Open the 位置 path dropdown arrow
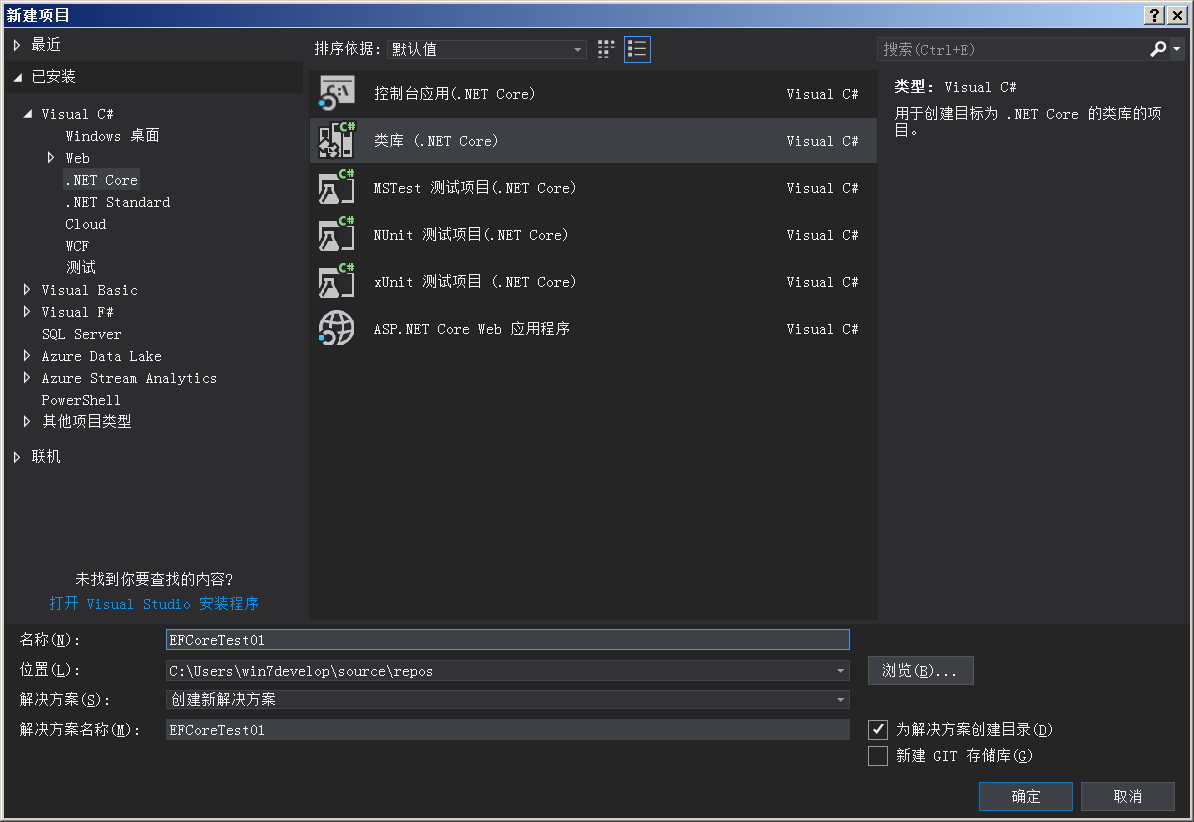The image size is (1194, 822). [840, 670]
